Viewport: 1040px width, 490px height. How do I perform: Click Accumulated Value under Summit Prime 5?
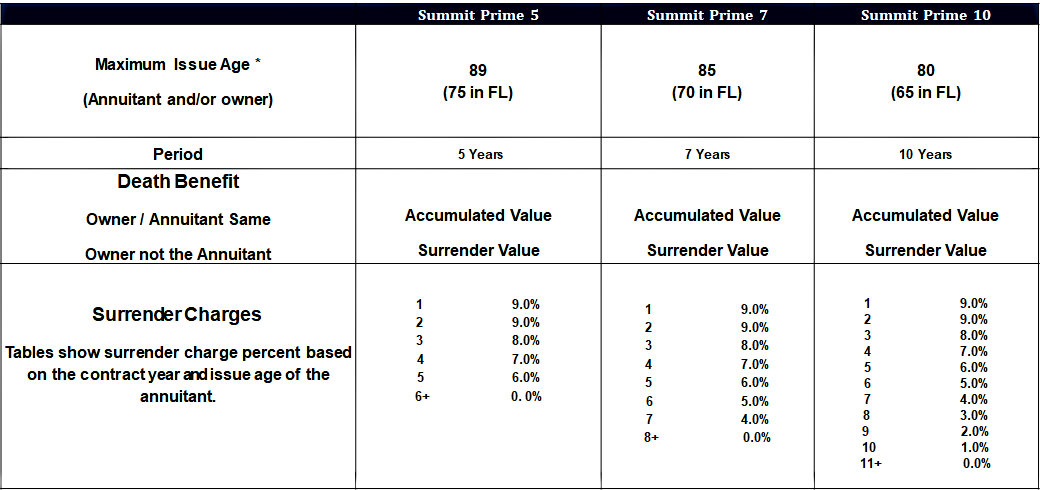pyautogui.click(x=478, y=215)
